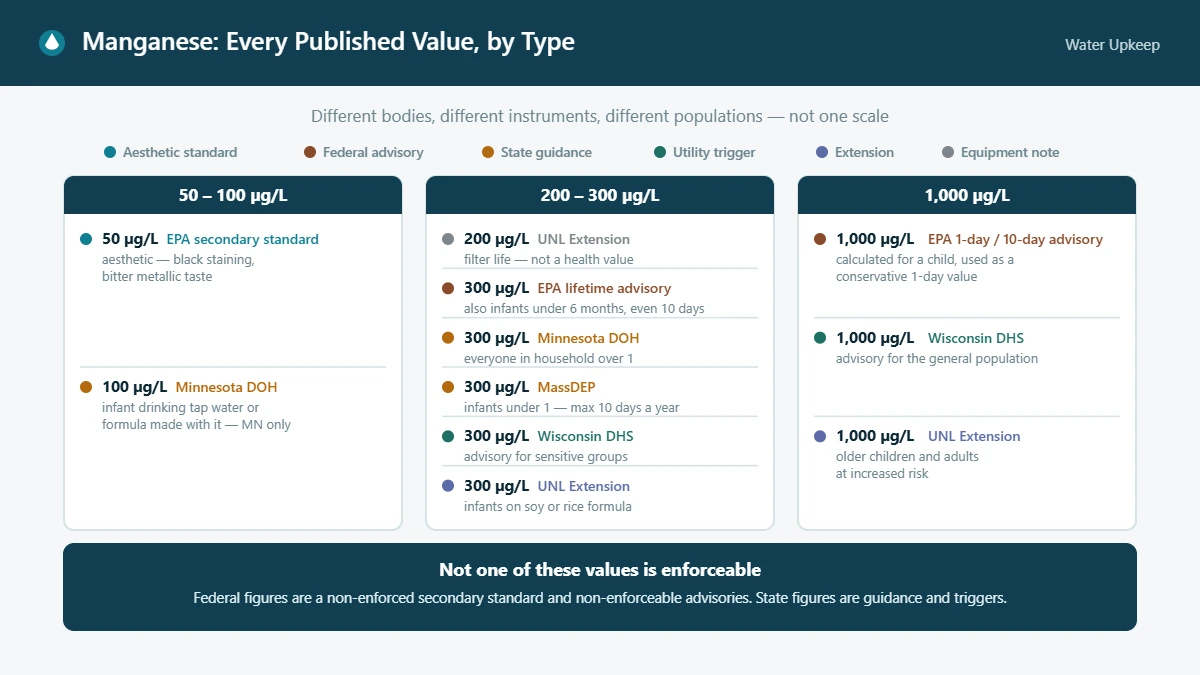This screenshot has width=1200, height=675.
Task: Select 'EPA lifetime advisory' label
Action: click(605, 289)
